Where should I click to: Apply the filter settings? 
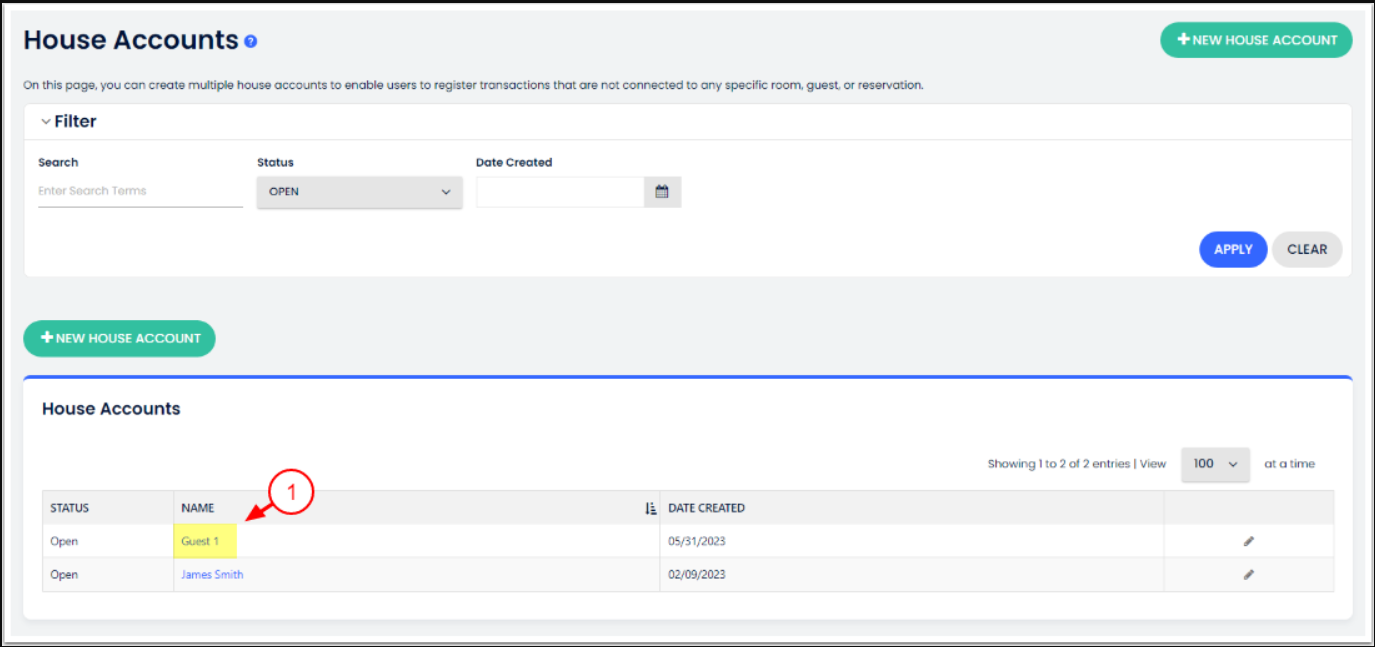coord(1233,250)
